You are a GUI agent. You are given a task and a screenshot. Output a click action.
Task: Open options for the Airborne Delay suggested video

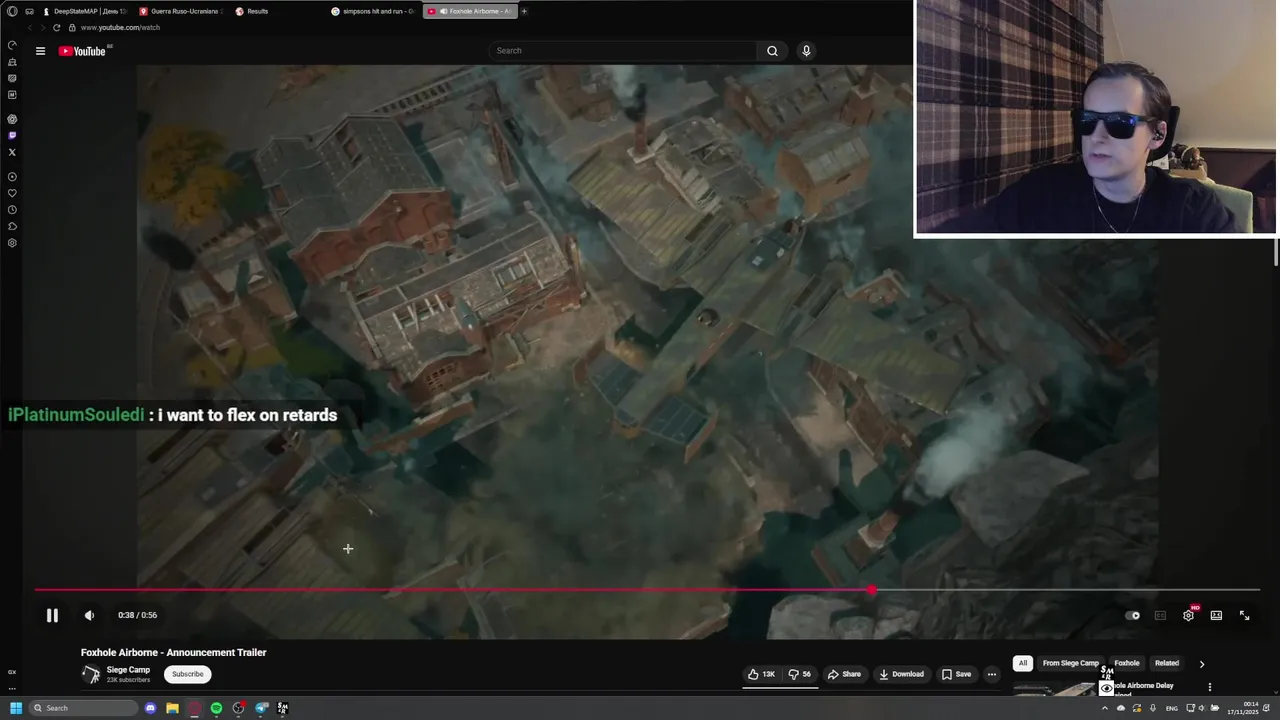1209,687
